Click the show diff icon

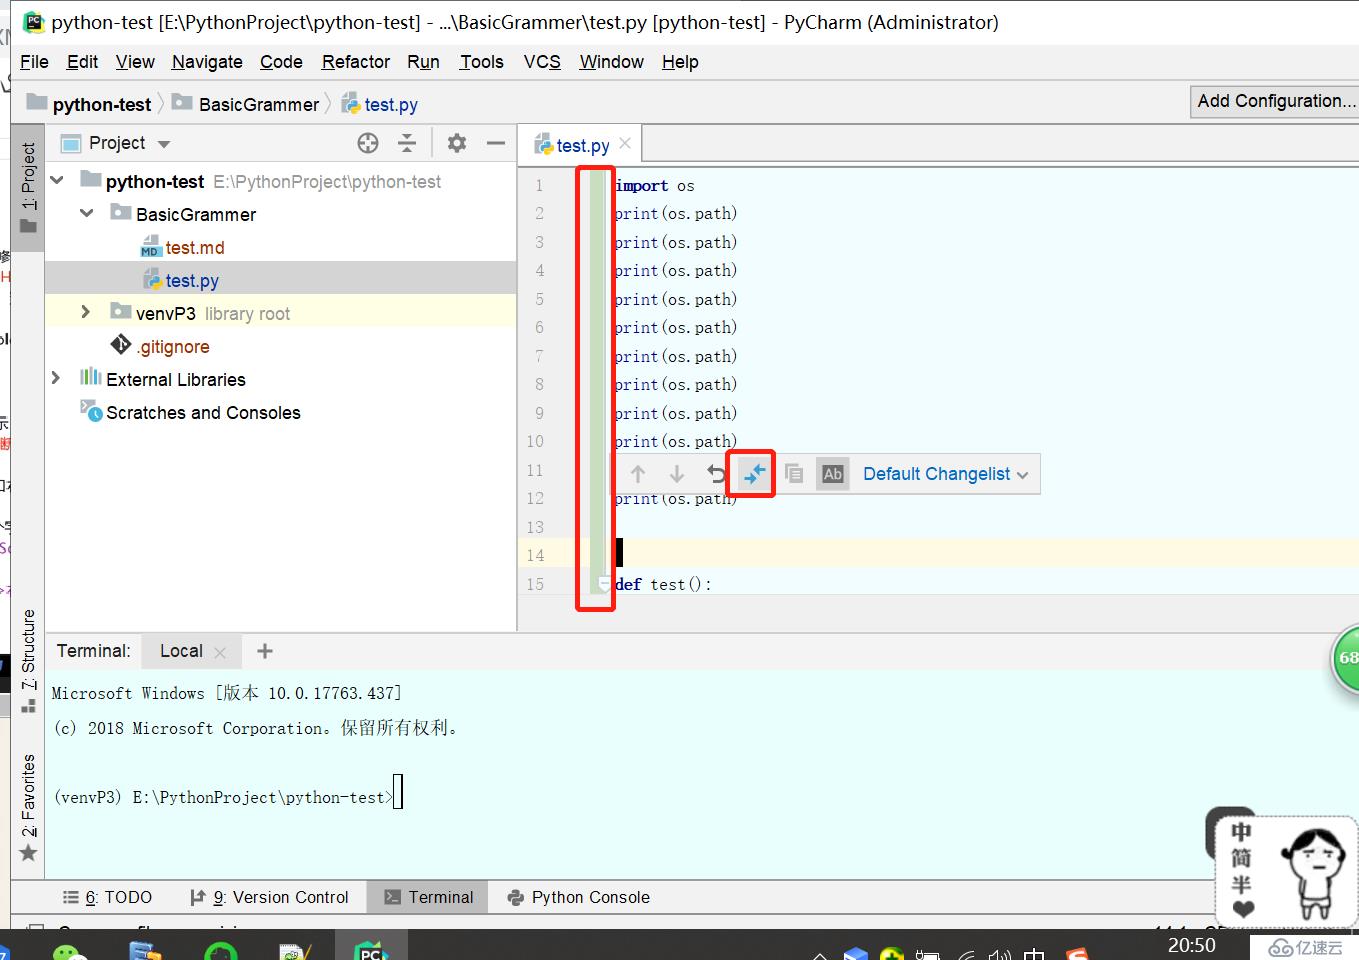tap(754, 474)
